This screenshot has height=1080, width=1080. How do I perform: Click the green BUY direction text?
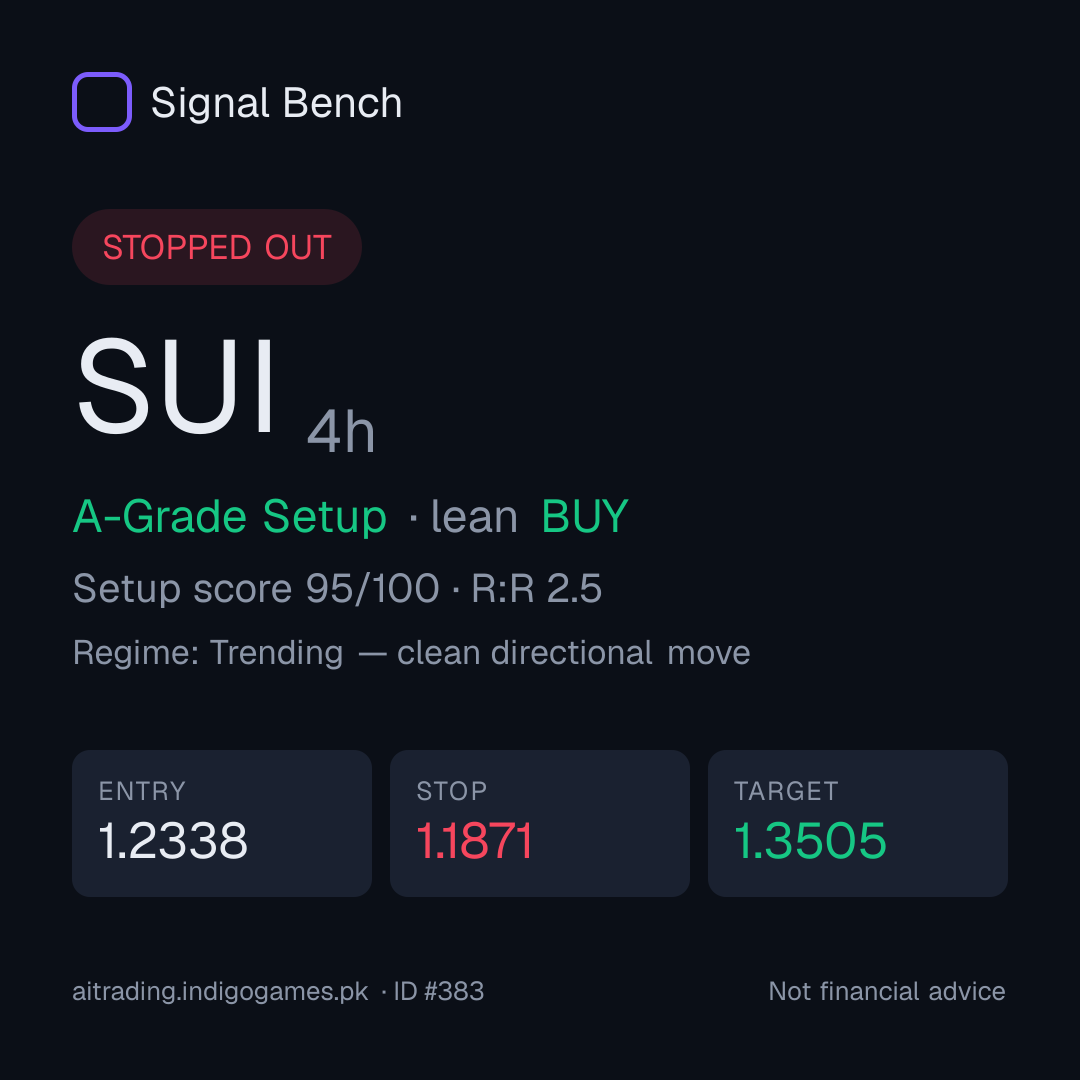coord(585,516)
